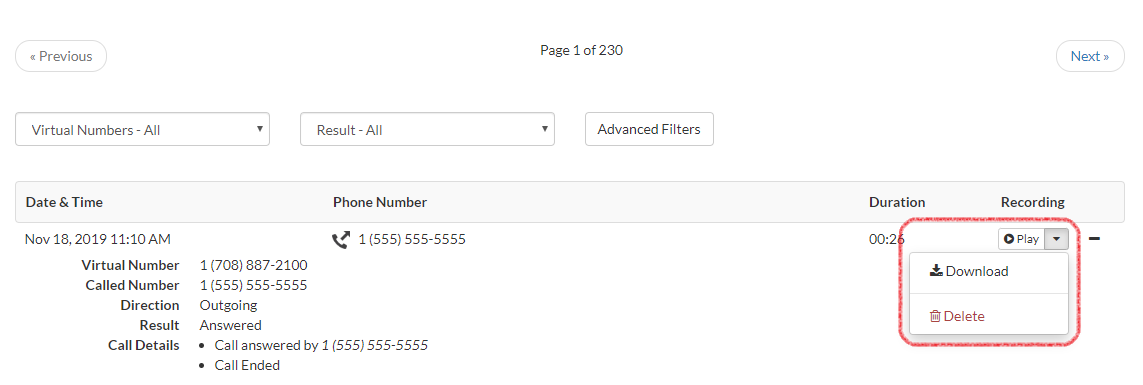Click the Recording column header

point(1032,202)
